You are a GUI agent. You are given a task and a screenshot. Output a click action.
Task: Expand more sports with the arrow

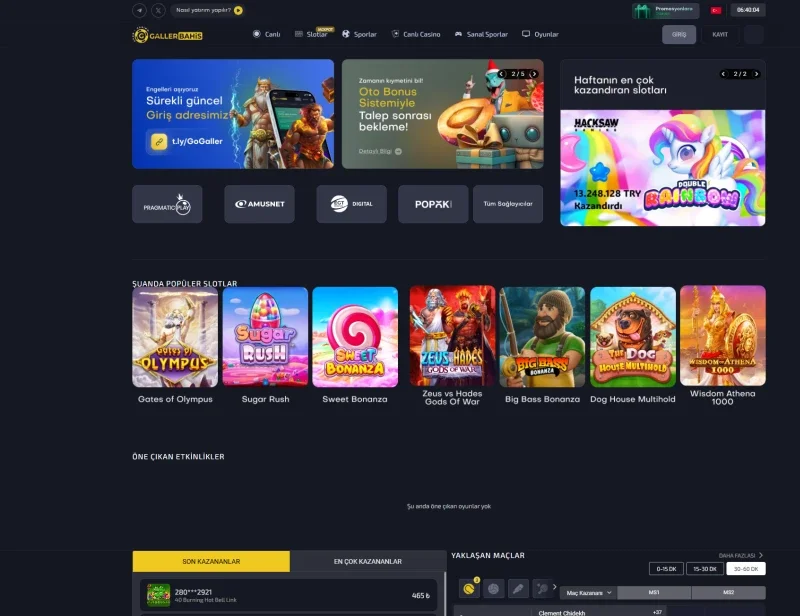tap(555, 587)
